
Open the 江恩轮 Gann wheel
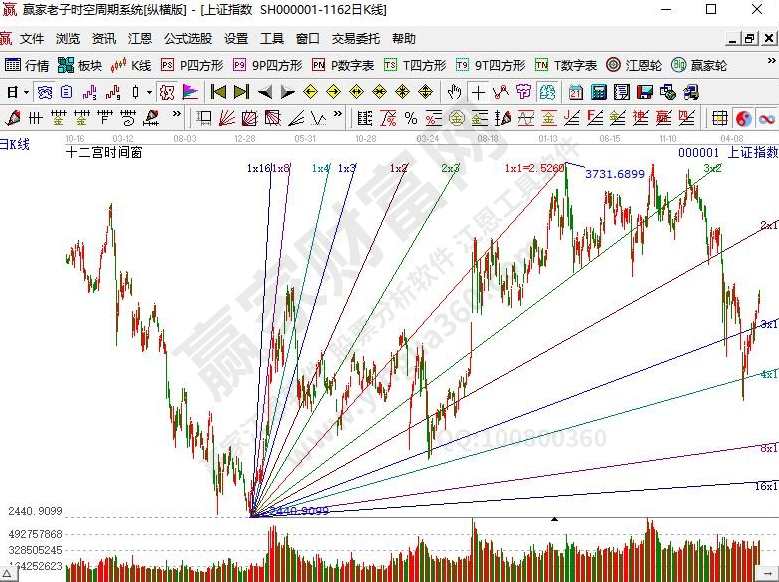[638, 65]
